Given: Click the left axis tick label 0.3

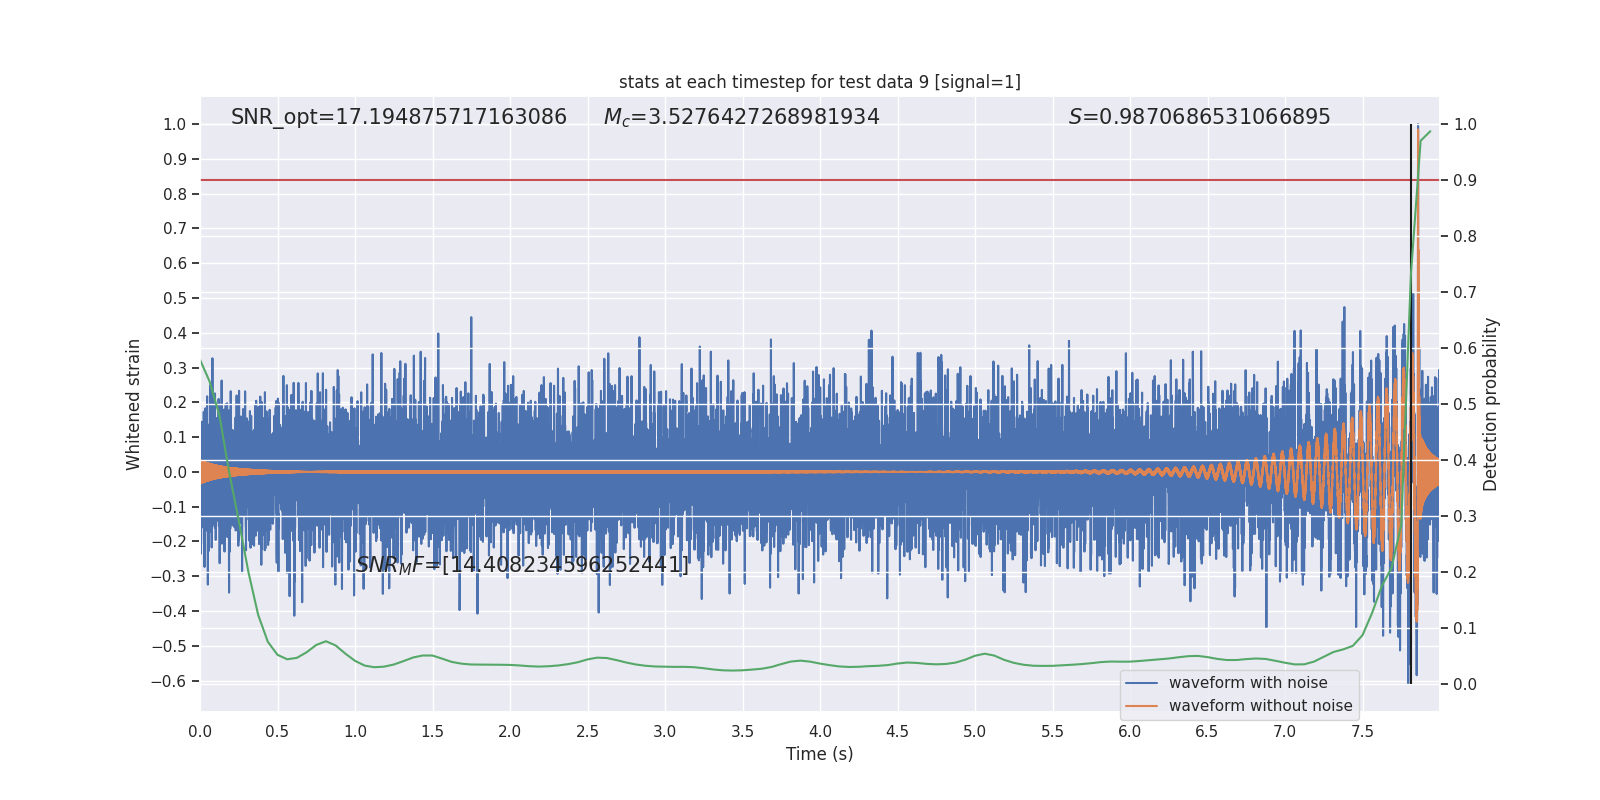Looking at the screenshot, I should point(175,368).
